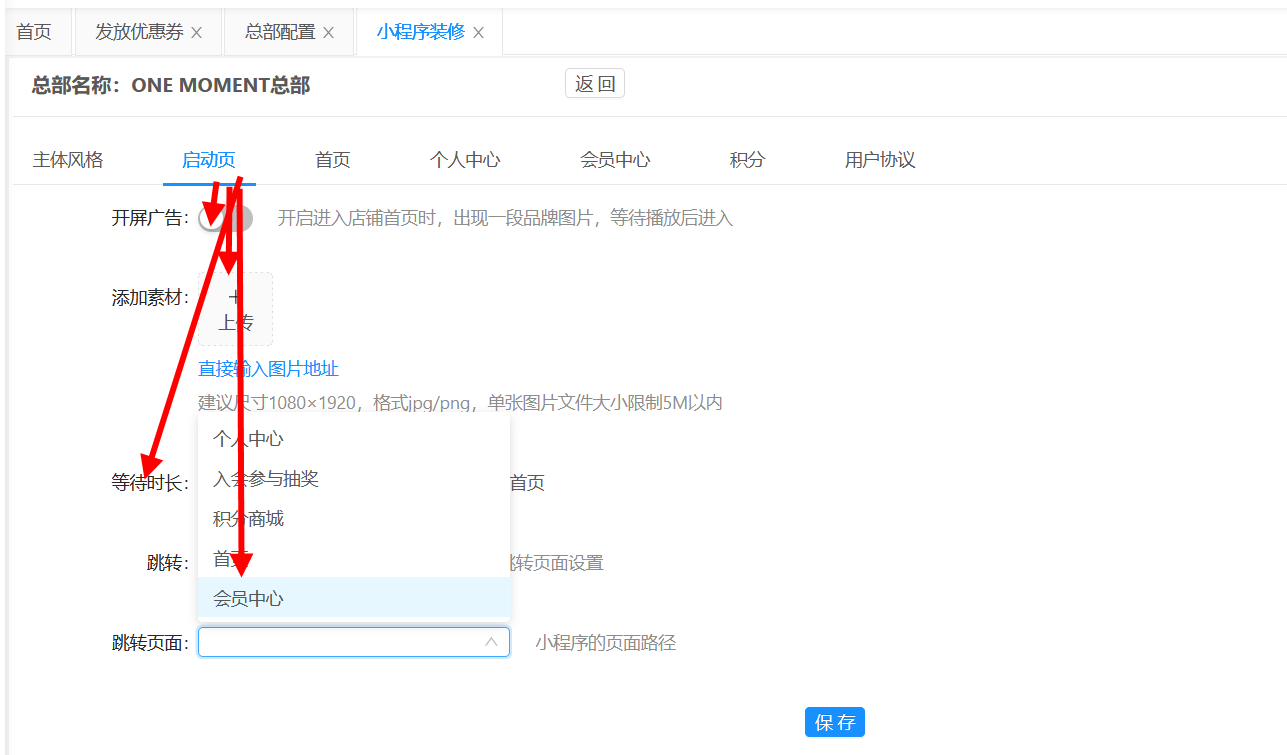Go to the 积分 section tab
Image resolution: width=1287 pixels, height=755 pixels.
click(747, 160)
